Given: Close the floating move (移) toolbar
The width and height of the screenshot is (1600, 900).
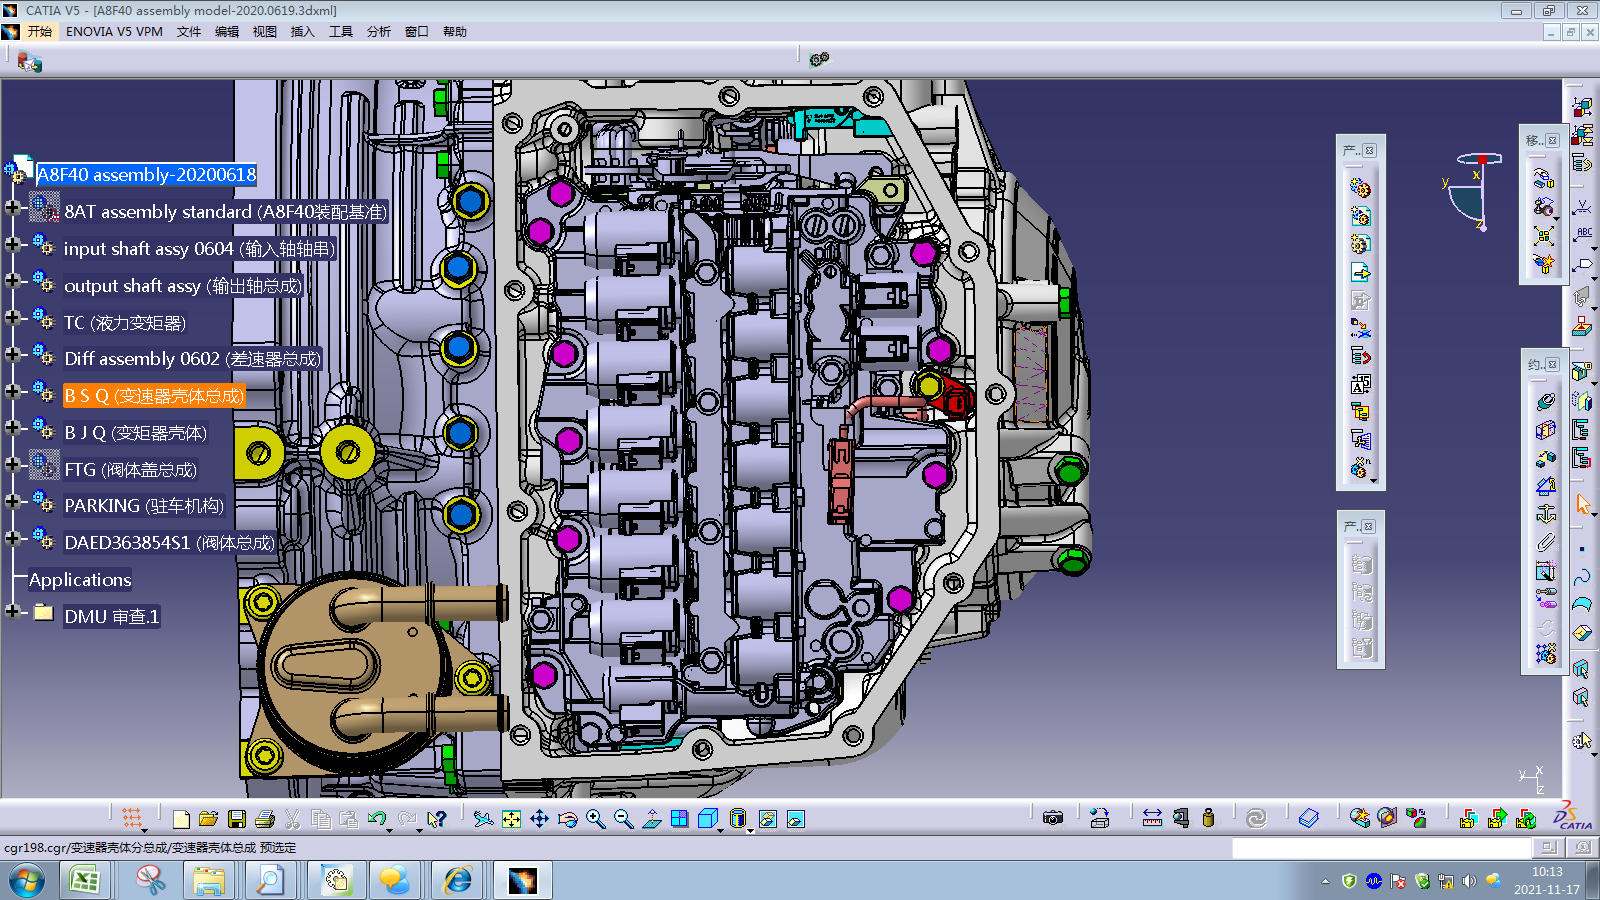Looking at the screenshot, I should (x=1553, y=141).
